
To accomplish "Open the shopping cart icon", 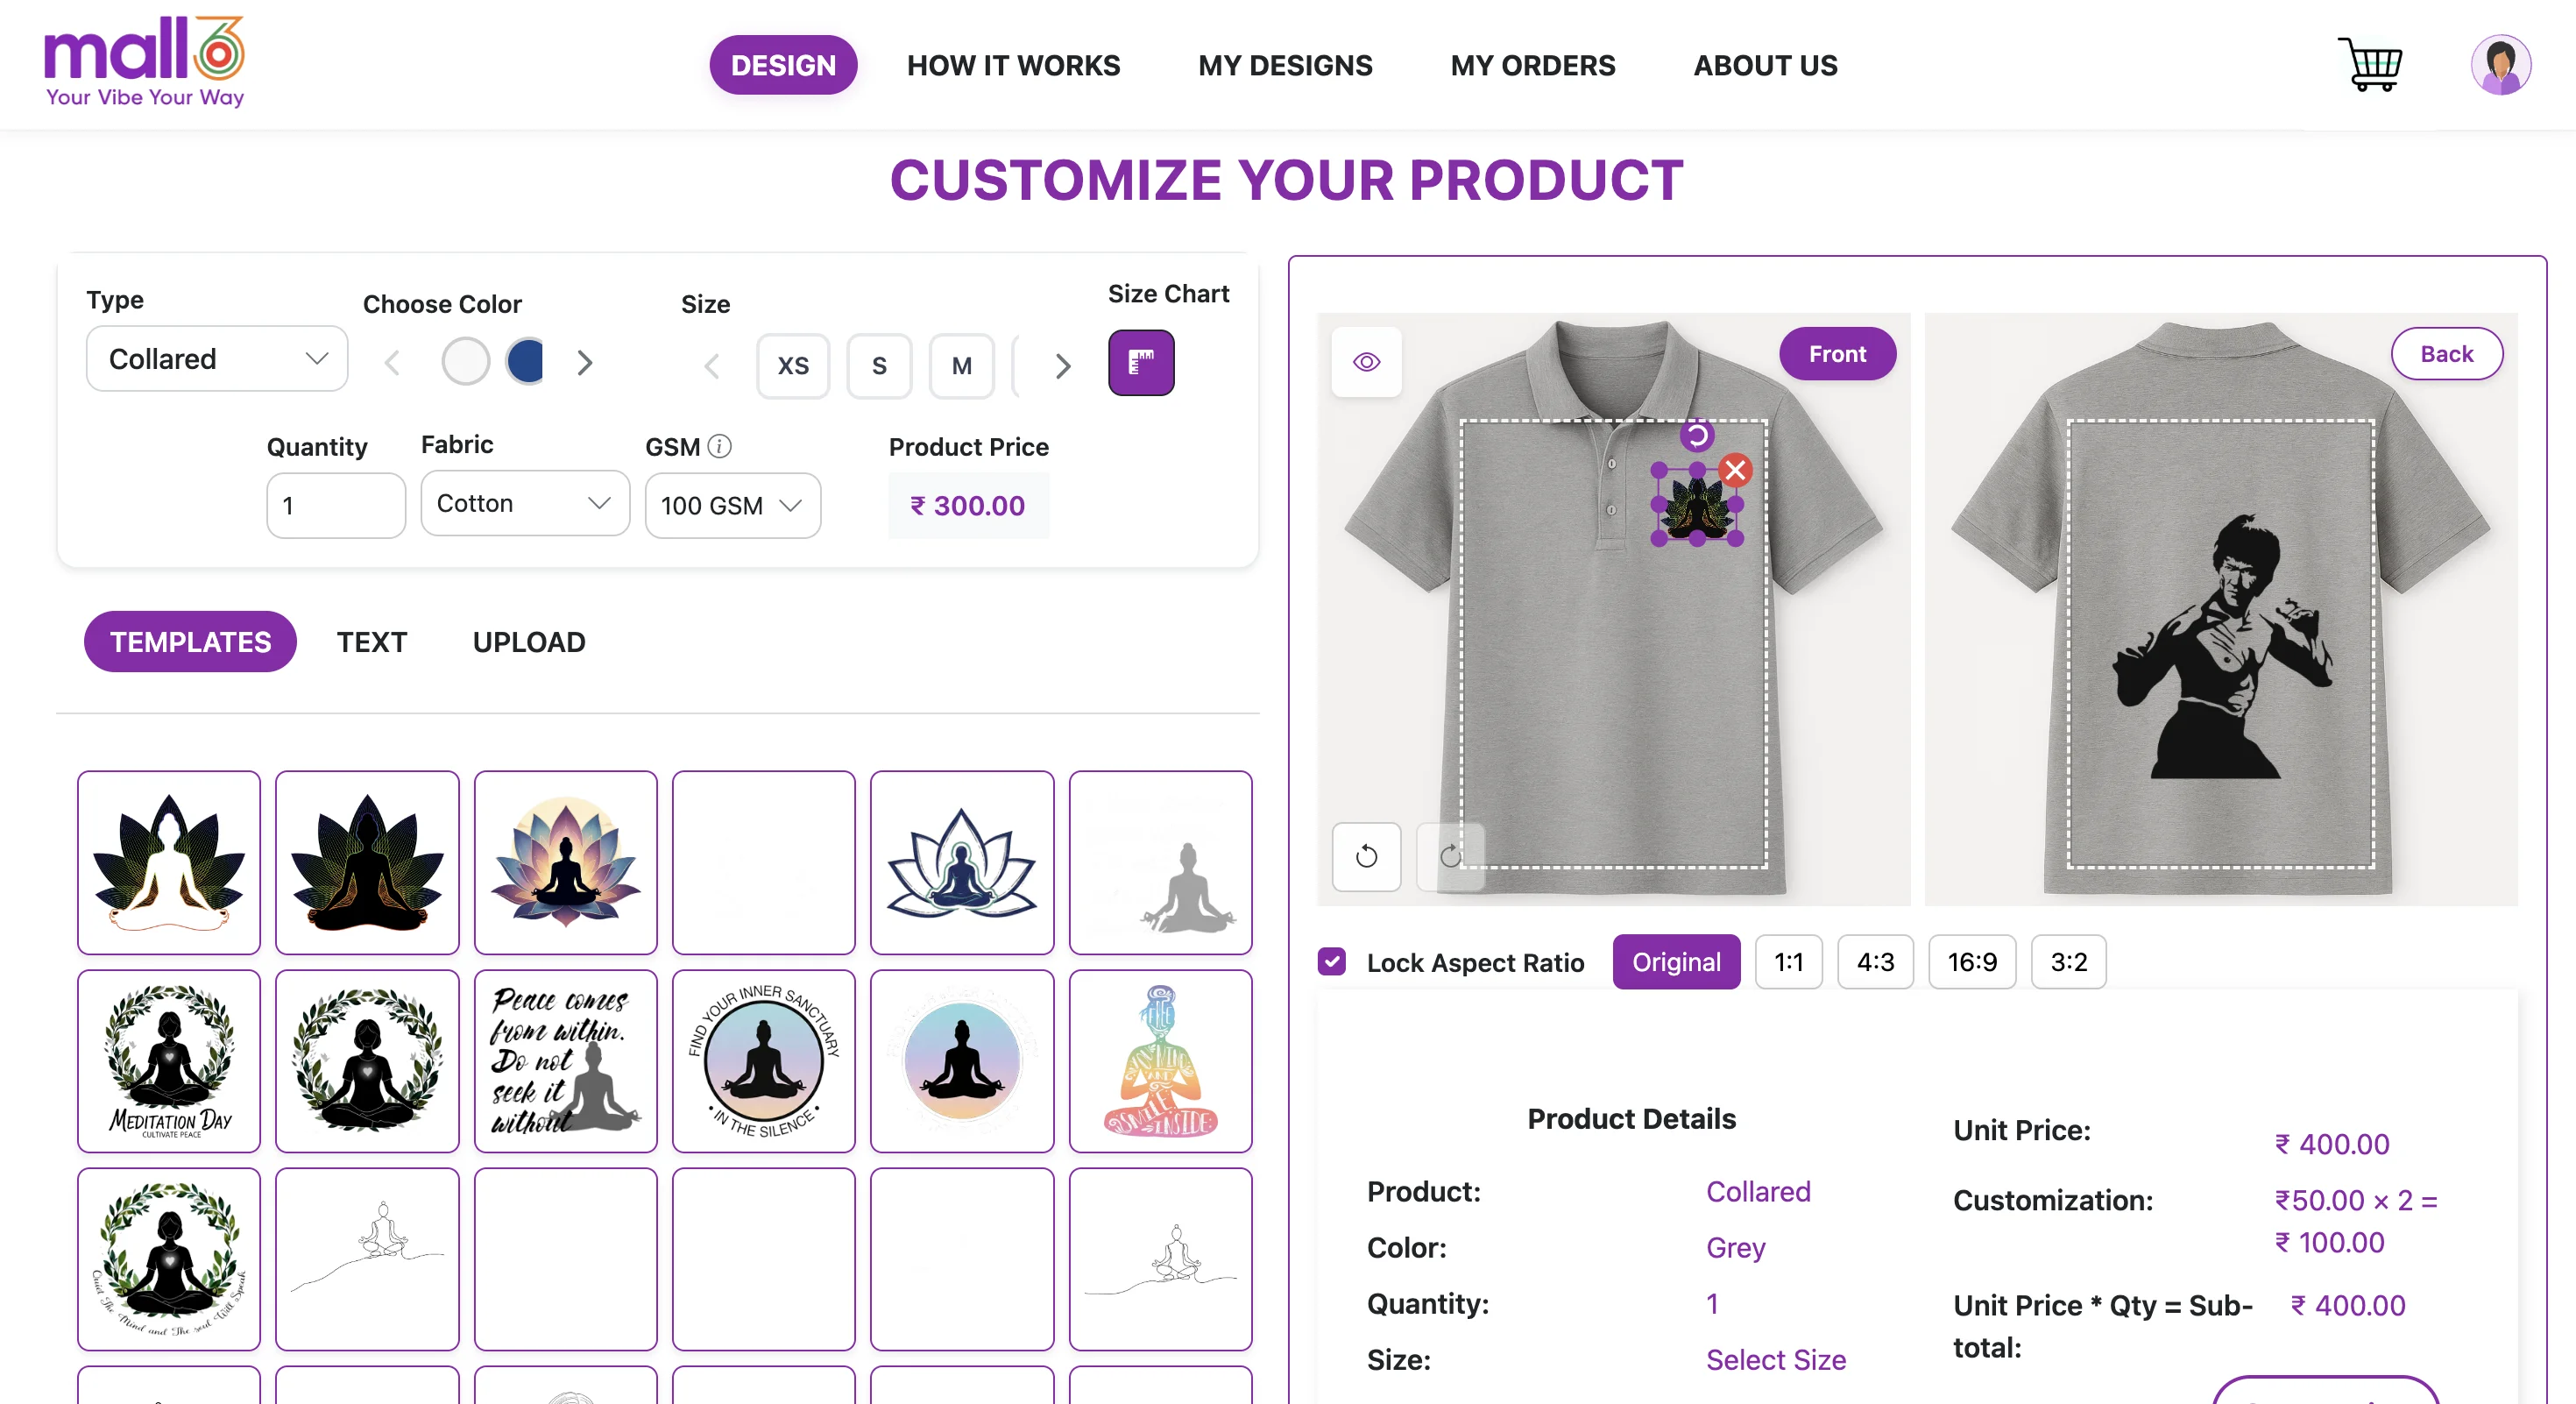I will 2369,65.
